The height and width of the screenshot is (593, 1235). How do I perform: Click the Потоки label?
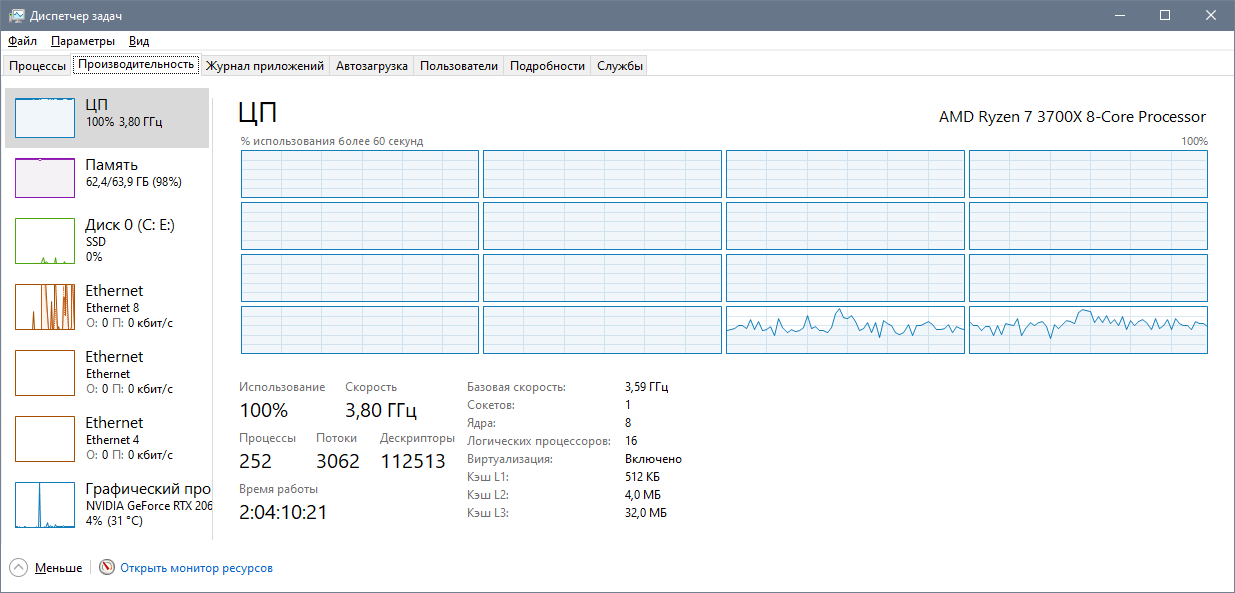pos(336,438)
